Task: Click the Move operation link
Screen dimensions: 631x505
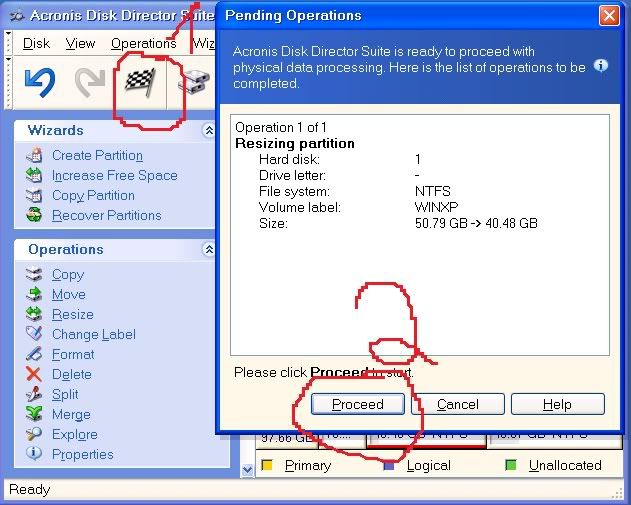Action: pyautogui.click(x=69, y=295)
